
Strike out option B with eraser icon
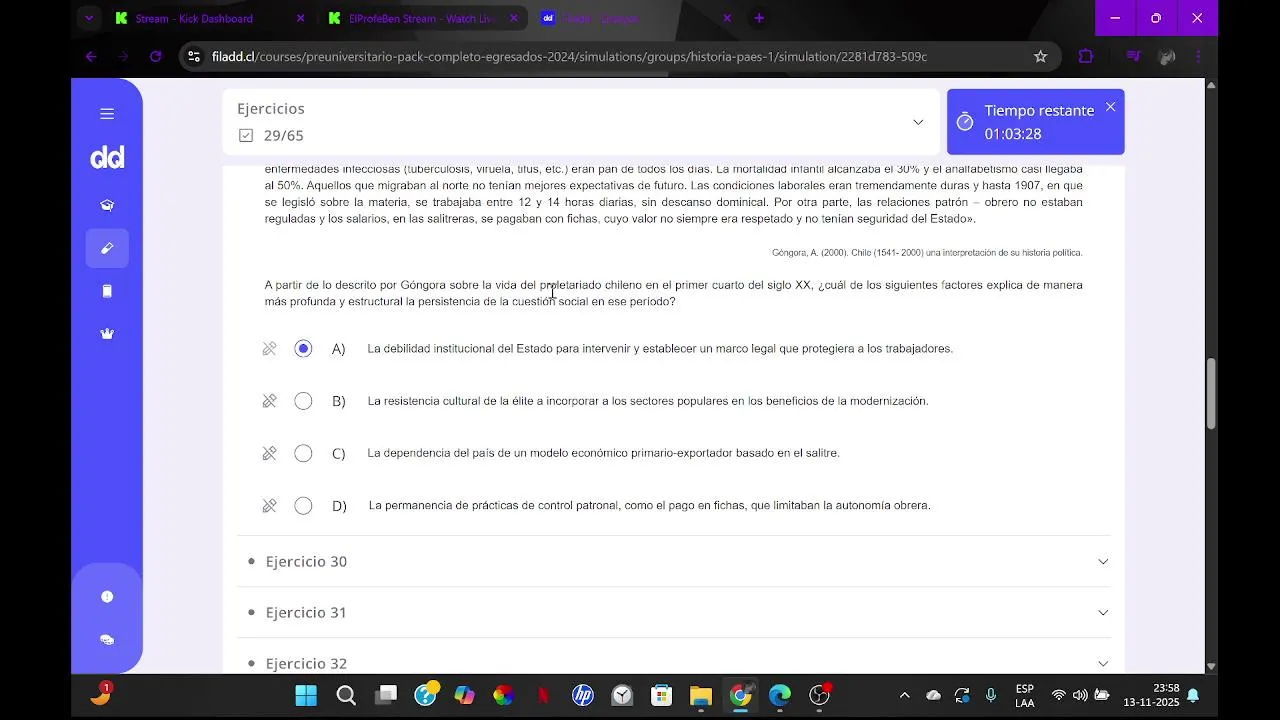[269, 401]
